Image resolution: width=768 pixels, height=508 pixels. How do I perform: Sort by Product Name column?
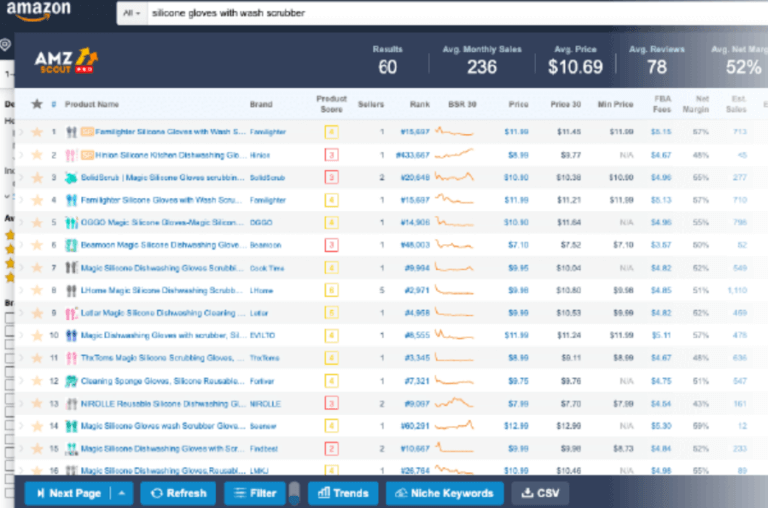(92, 104)
